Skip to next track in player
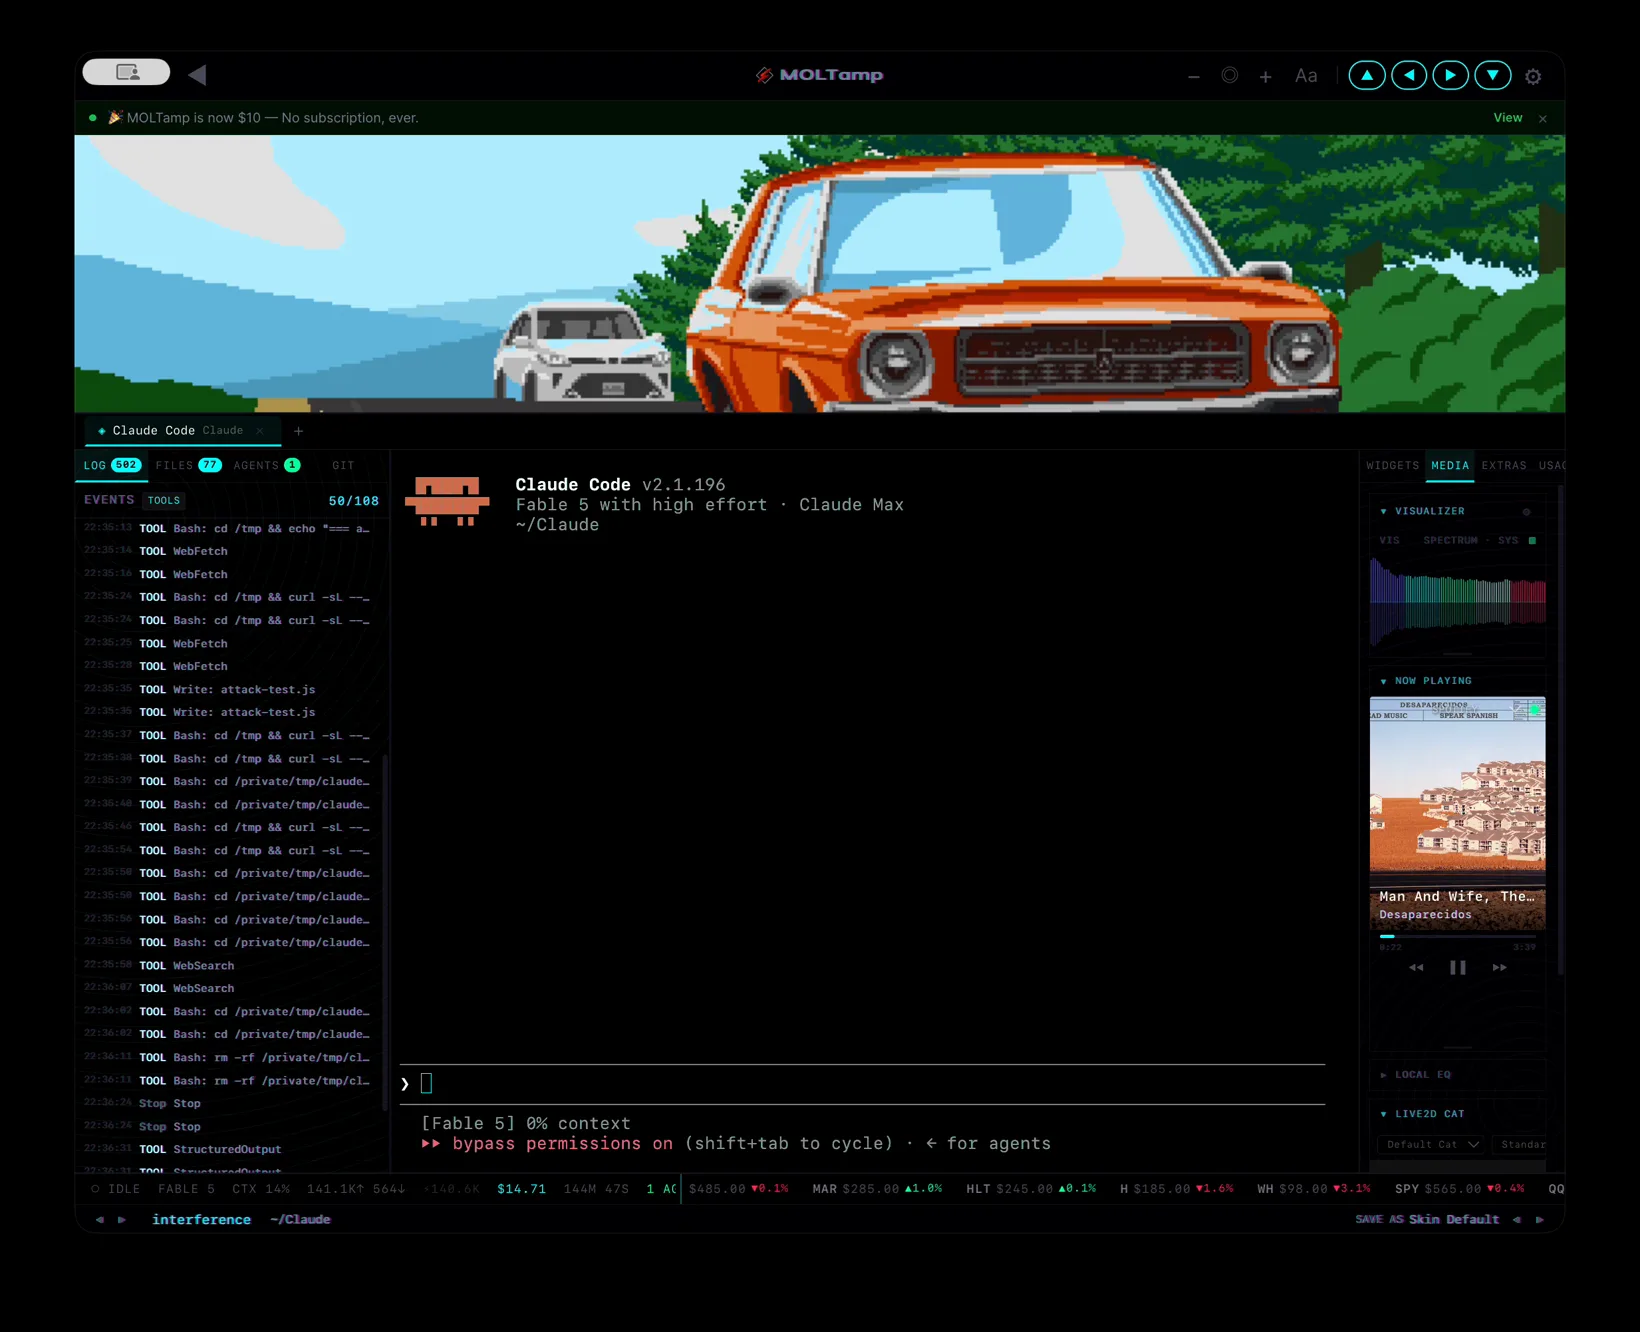Image resolution: width=1640 pixels, height=1332 pixels. [1499, 967]
